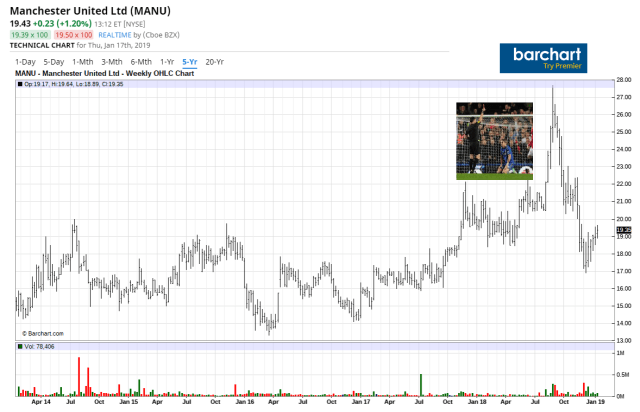Switch to the 5-Day range
The width and height of the screenshot is (640, 412).
click(54, 62)
